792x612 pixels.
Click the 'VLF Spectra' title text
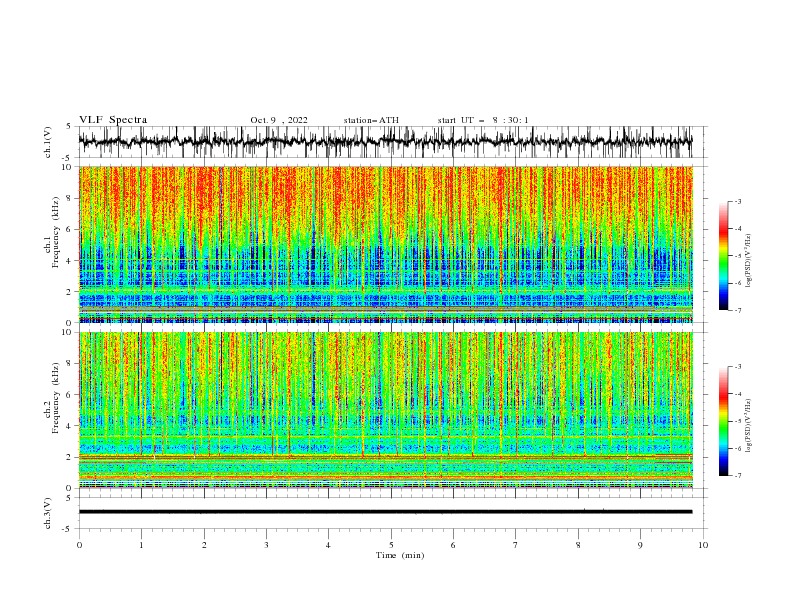tap(113, 120)
